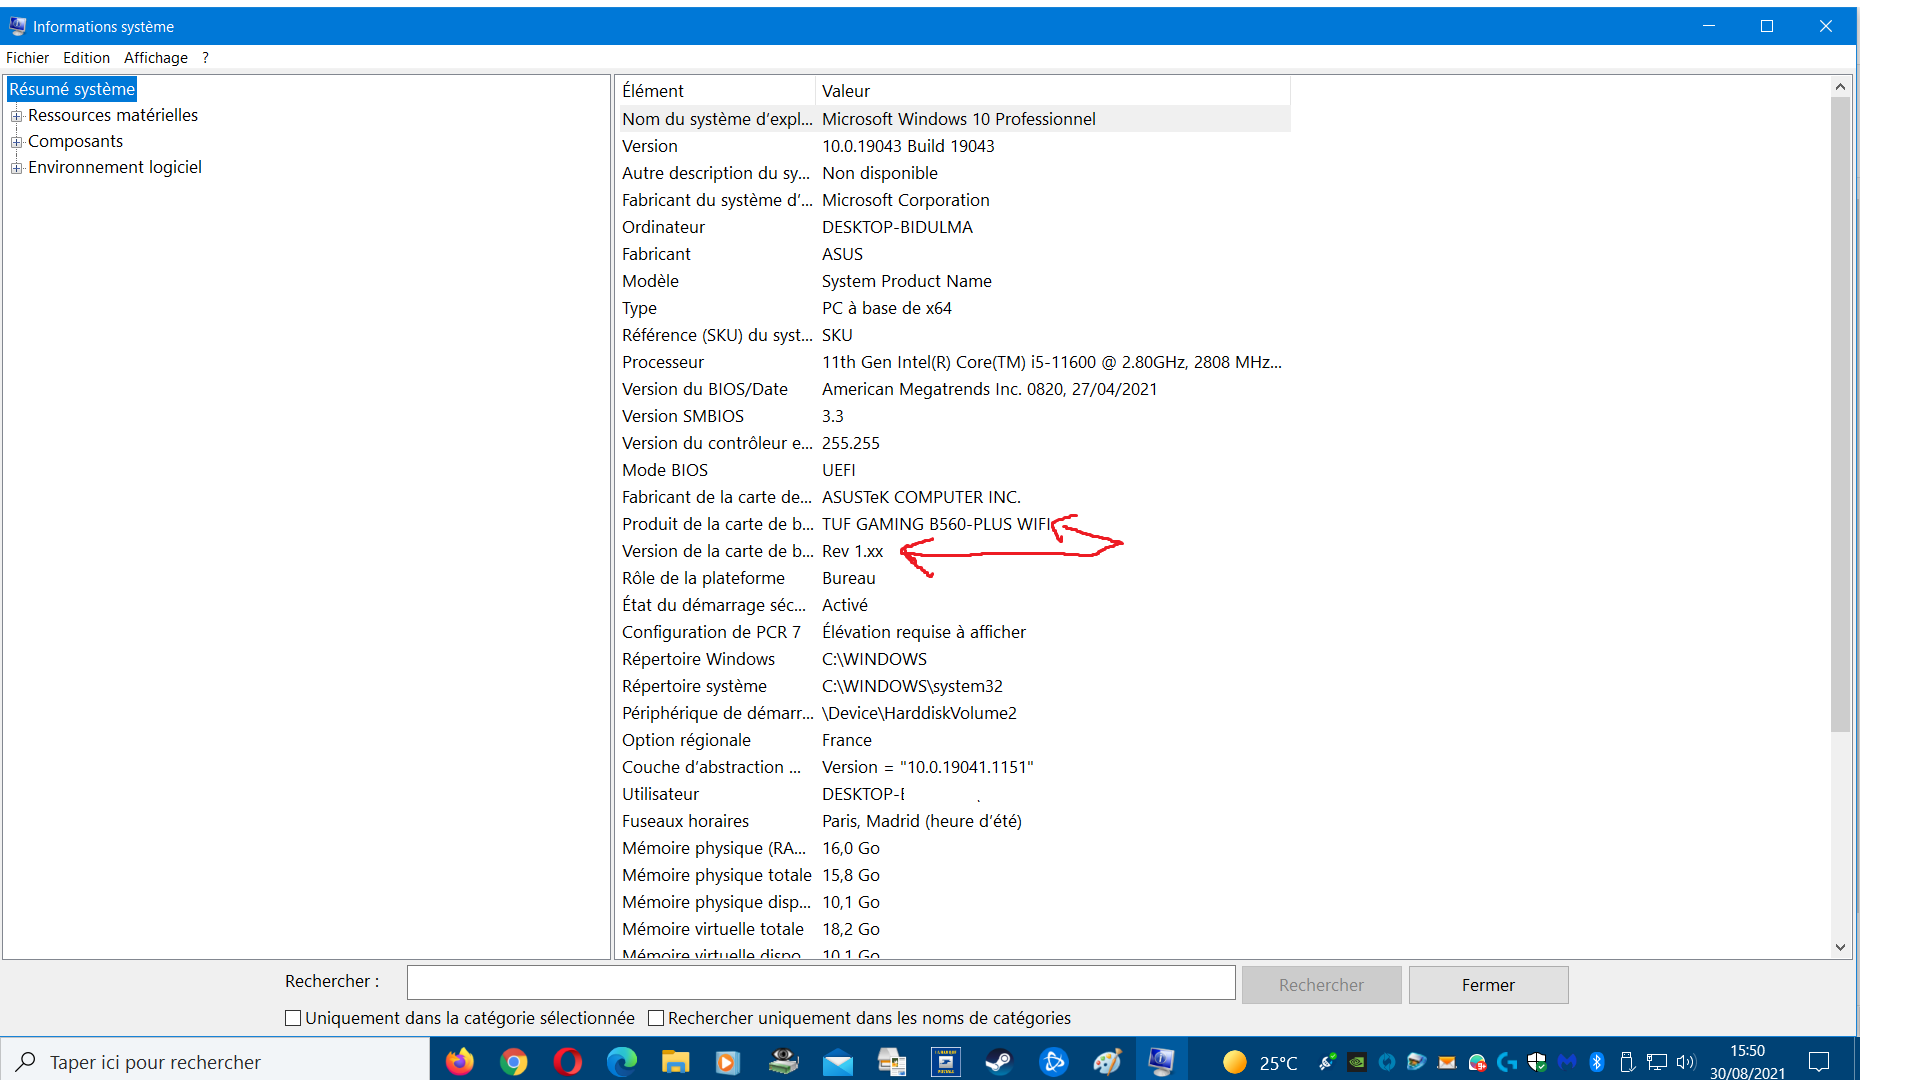This screenshot has height=1080, width=1920.
Task: Select the Rev 1.xx value
Action: coord(852,551)
